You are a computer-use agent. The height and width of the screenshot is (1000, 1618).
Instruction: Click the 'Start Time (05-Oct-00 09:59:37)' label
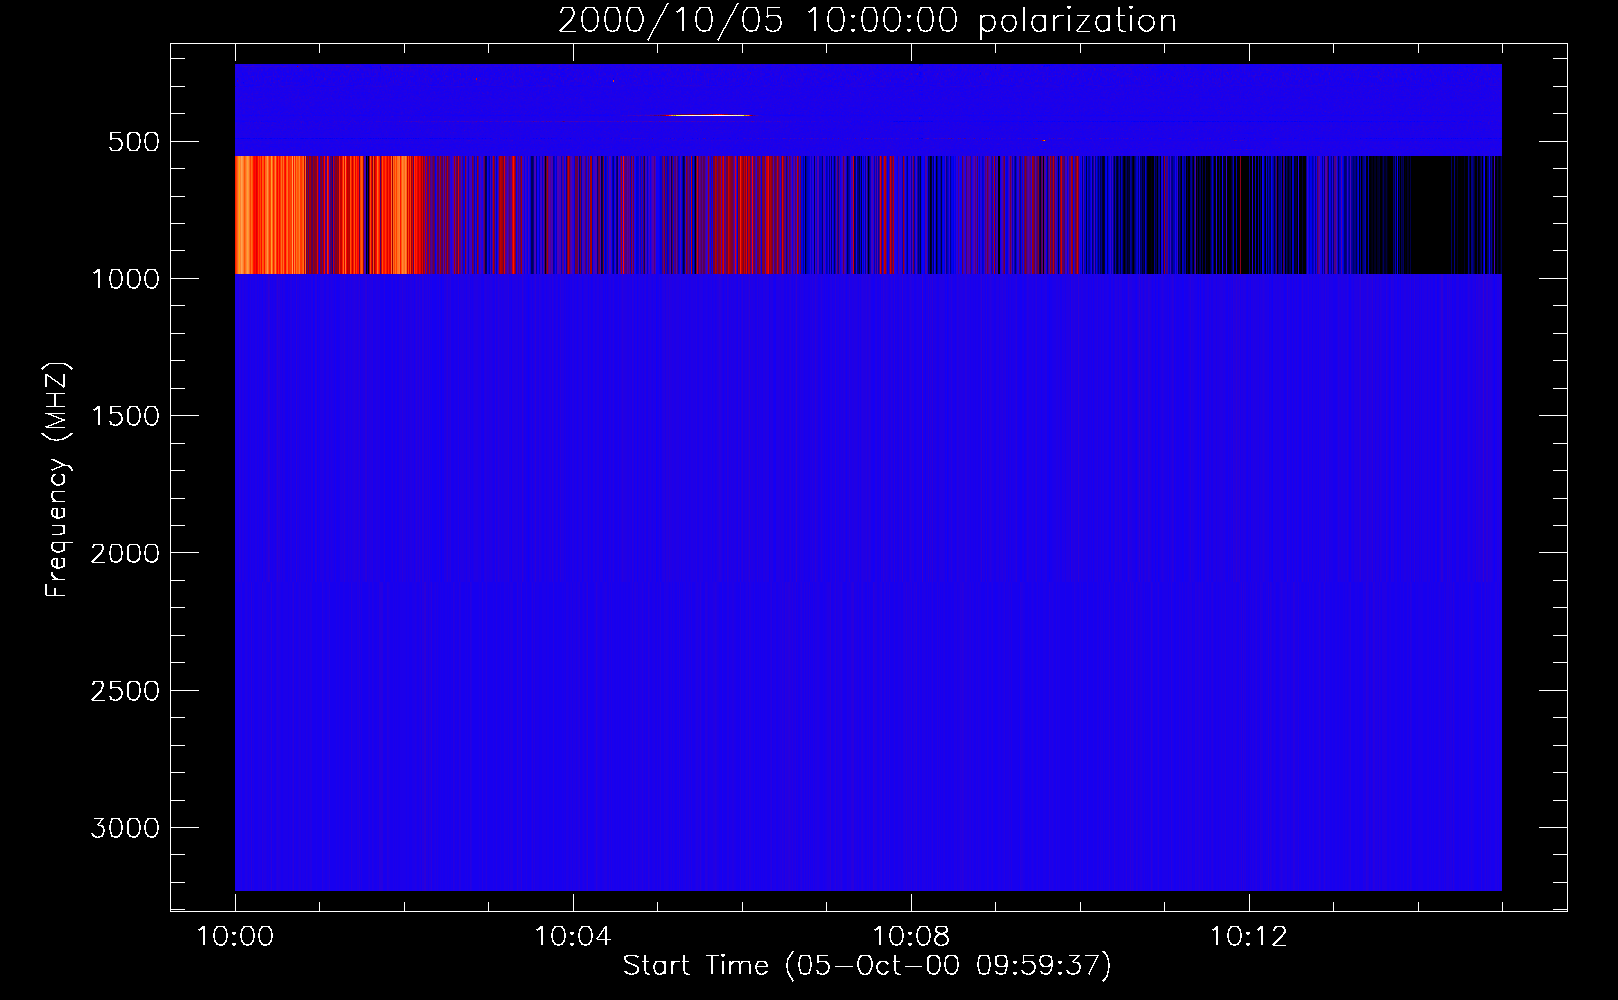(867, 965)
